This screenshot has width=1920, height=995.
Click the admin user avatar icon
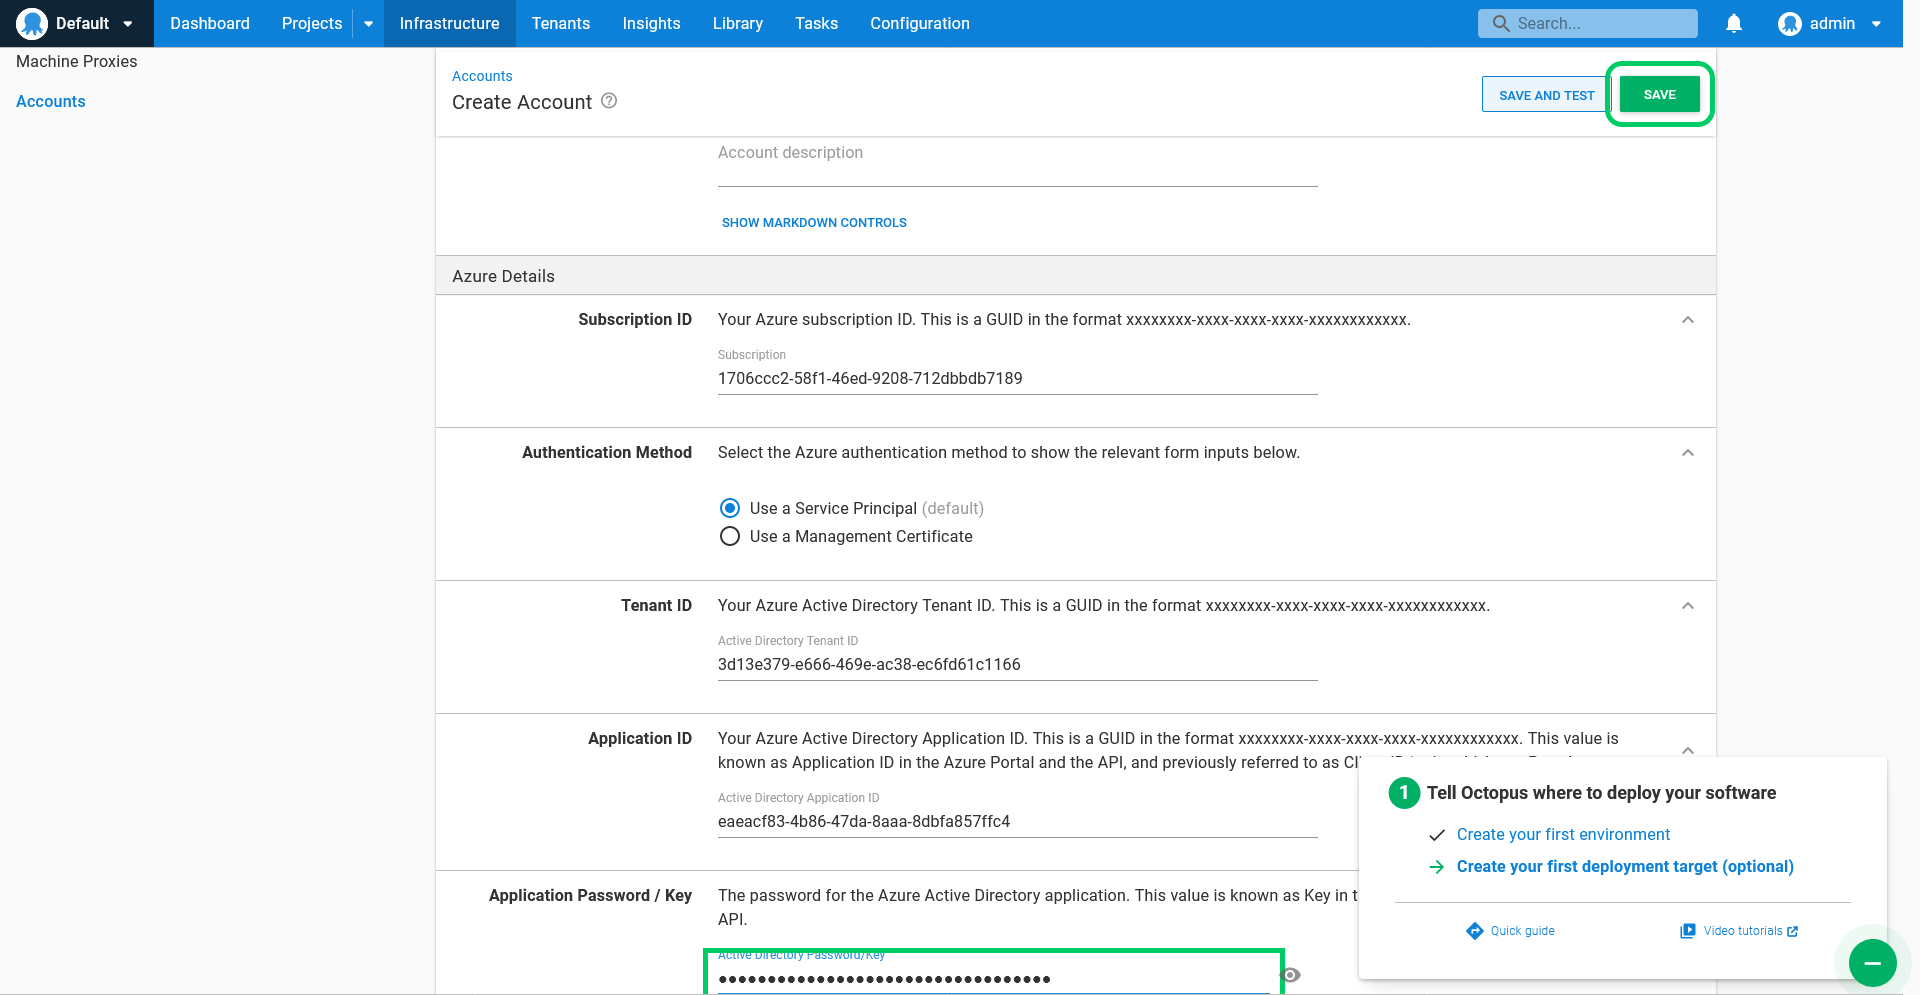(1790, 23)
